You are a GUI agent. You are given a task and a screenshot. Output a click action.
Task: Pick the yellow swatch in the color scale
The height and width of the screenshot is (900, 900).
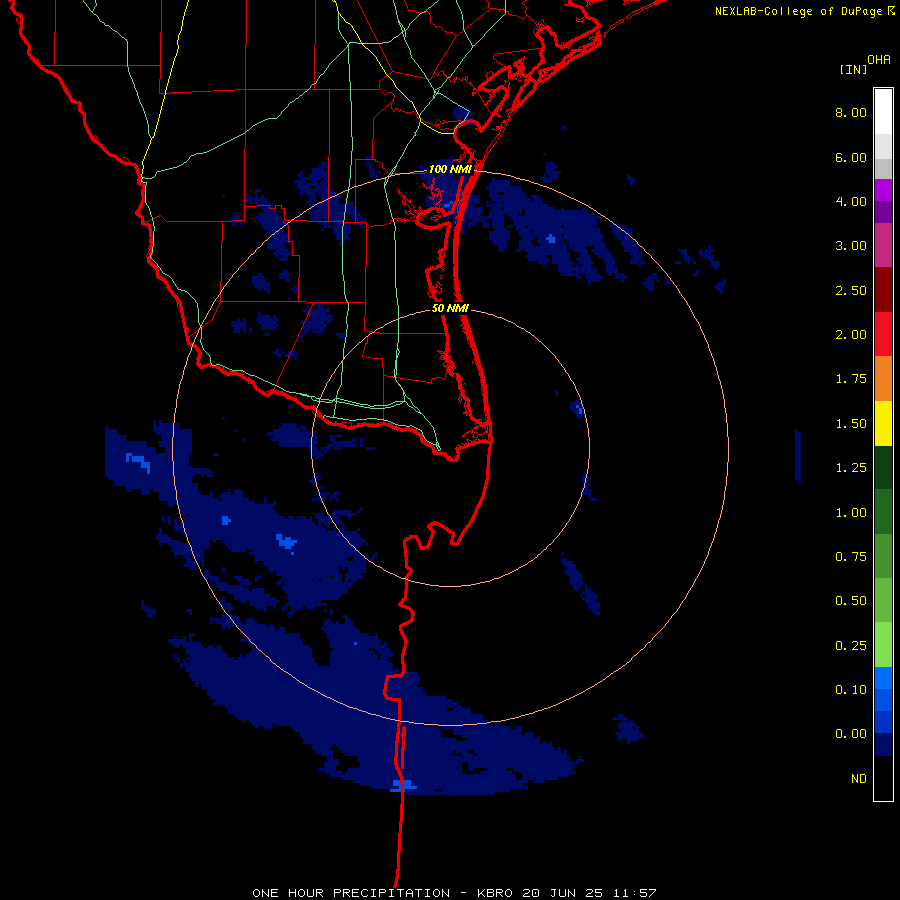[883, 423]
